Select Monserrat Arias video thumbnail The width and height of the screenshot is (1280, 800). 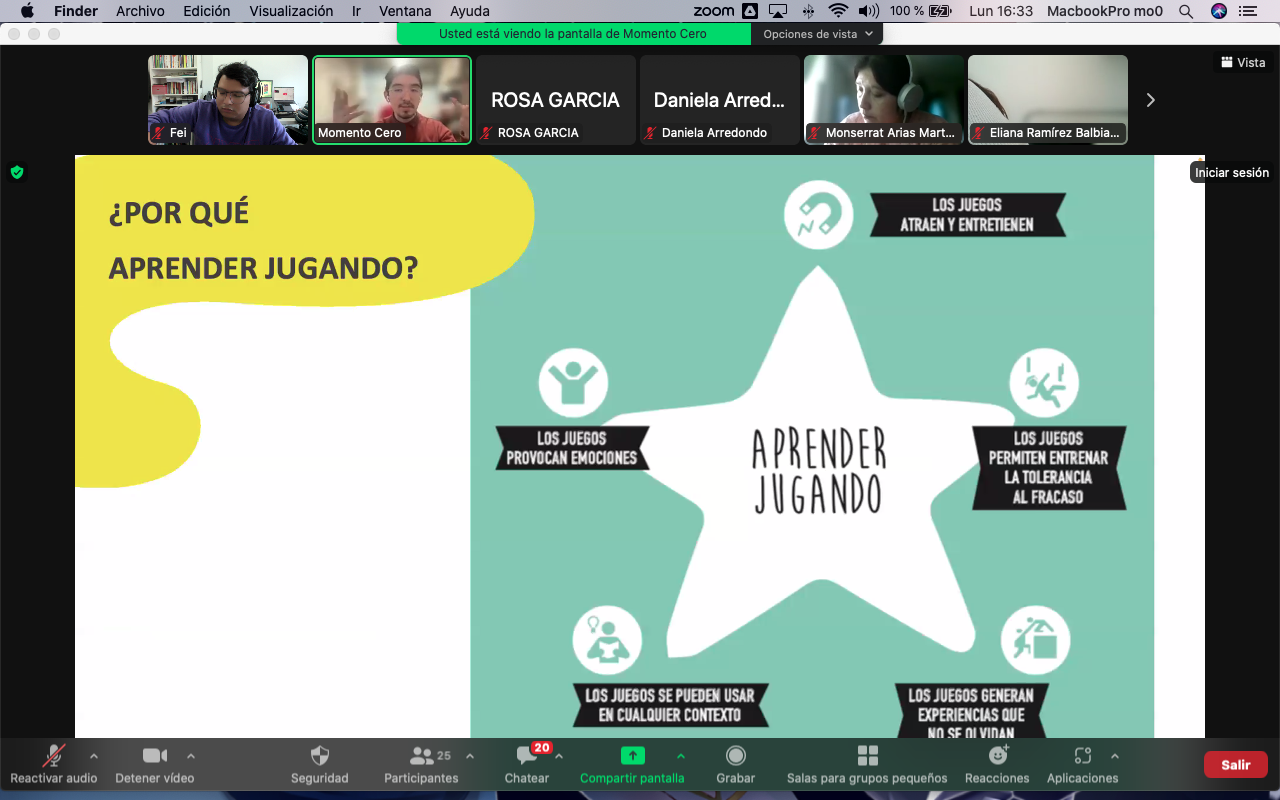884,100
